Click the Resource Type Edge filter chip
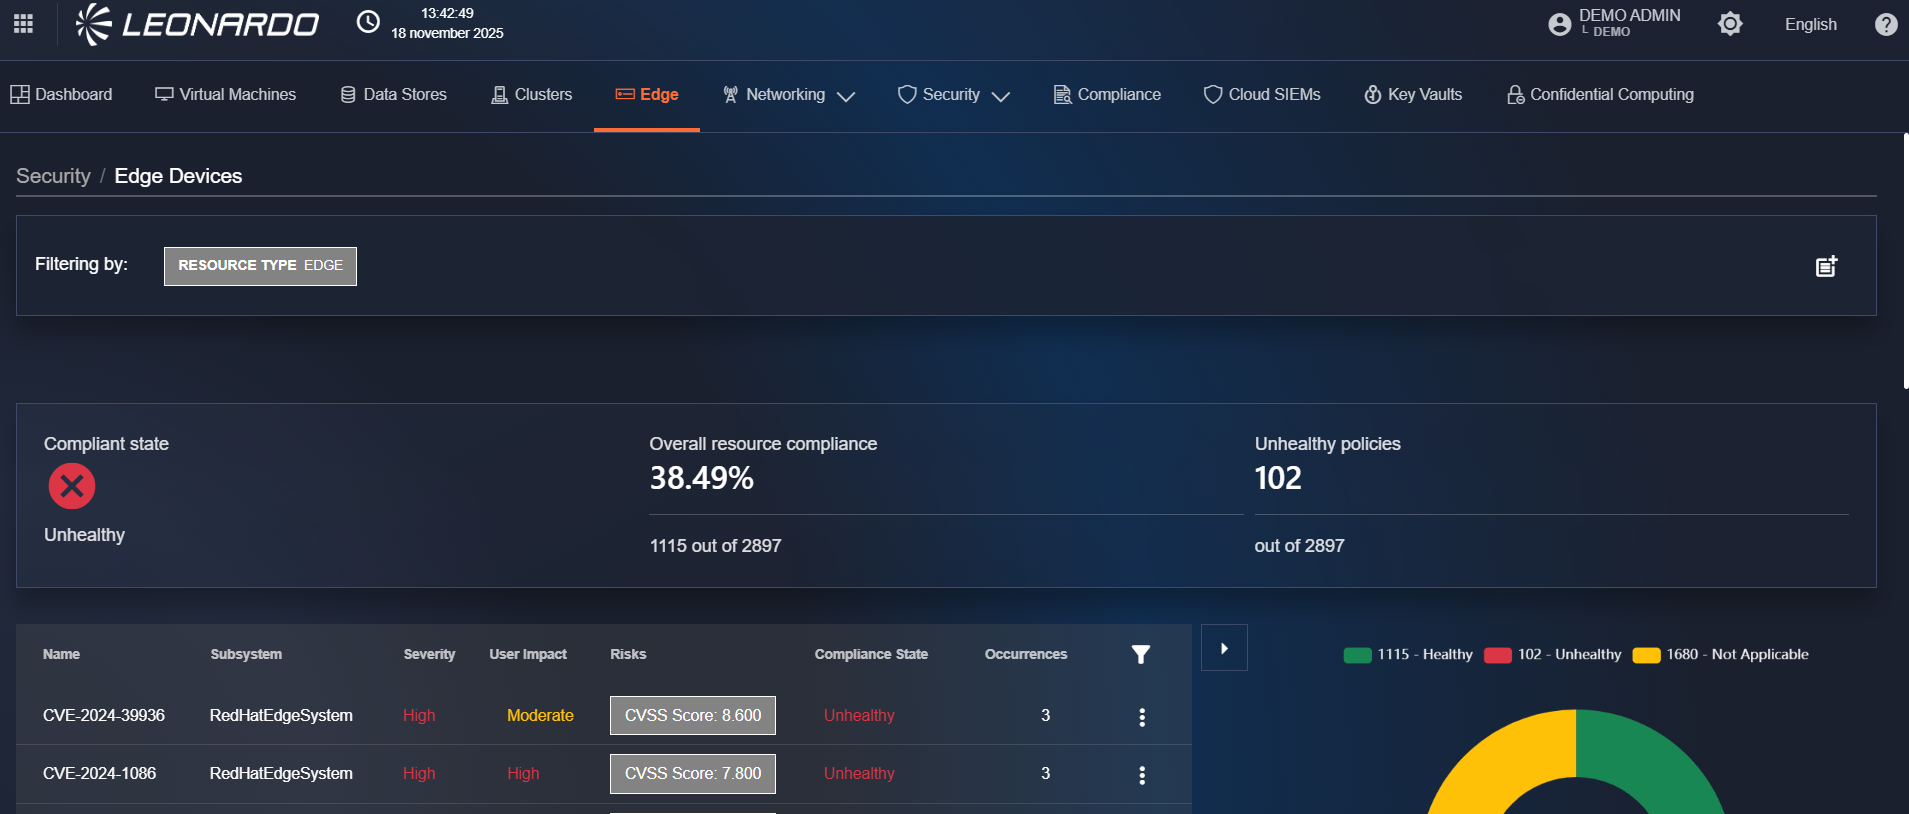 260,266
